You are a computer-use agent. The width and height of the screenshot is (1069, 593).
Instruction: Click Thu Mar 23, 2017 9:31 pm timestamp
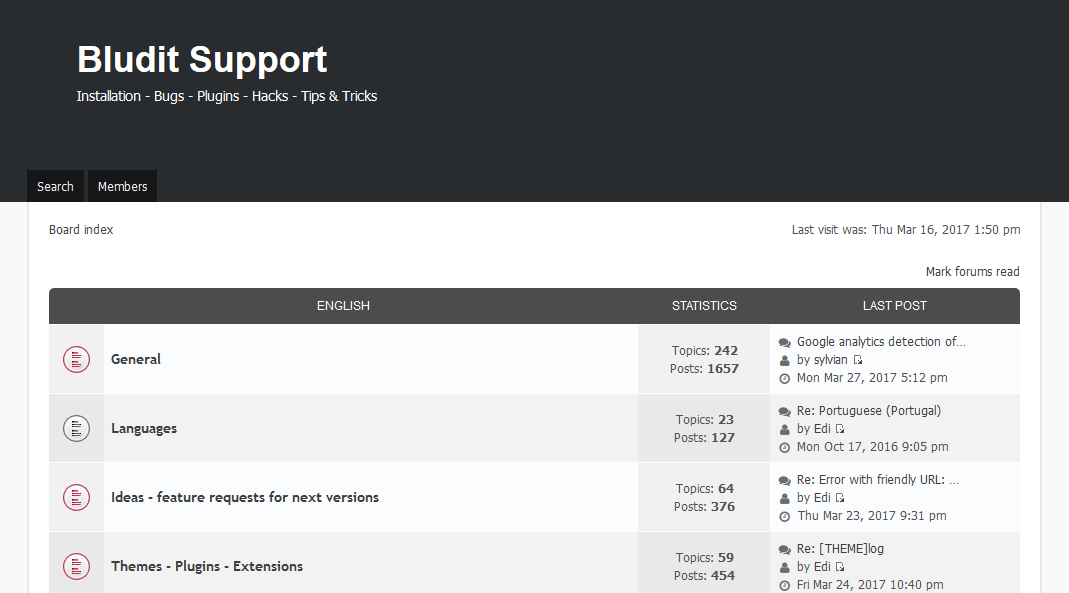coord(872,515)
